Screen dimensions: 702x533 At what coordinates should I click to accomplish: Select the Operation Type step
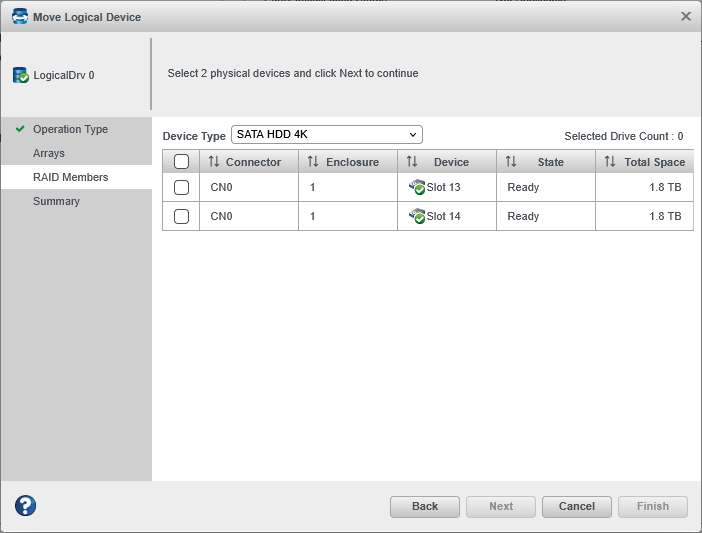click(70, 129)
